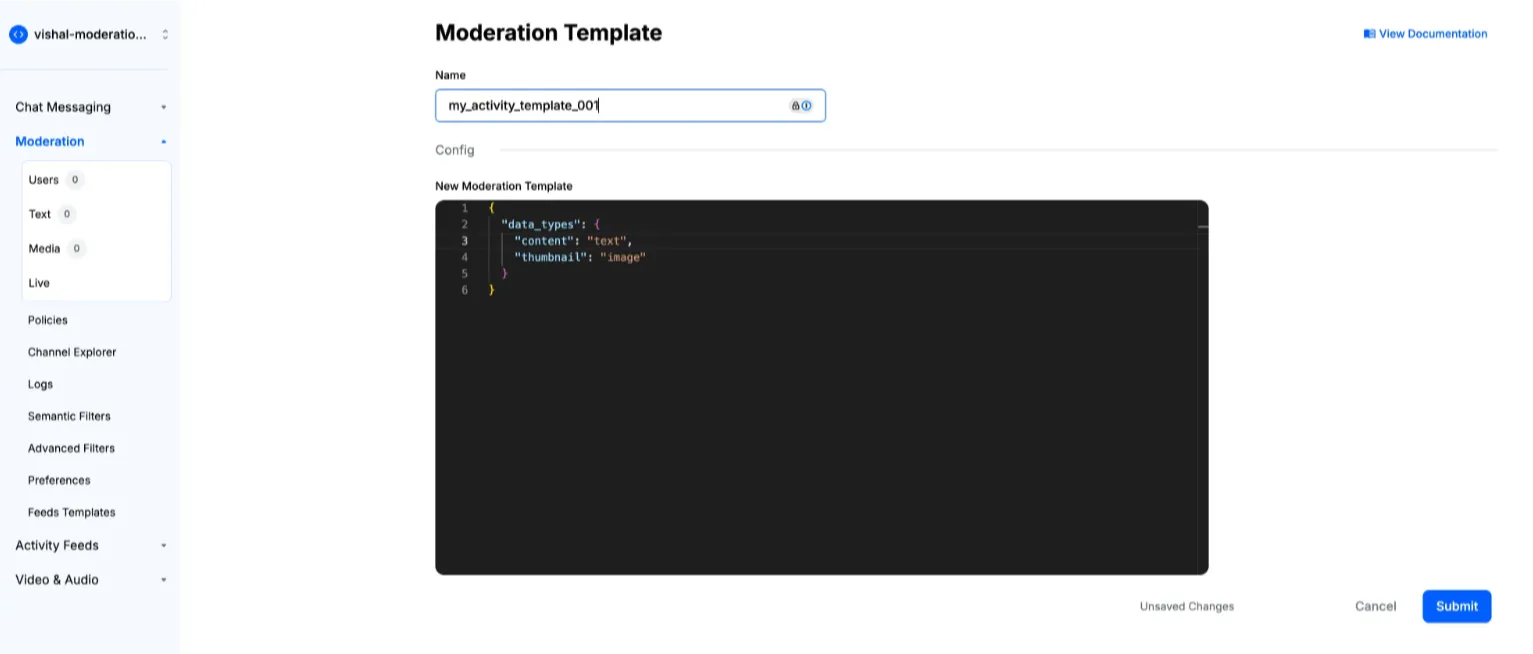Select the Media moderation queue

[45, 248]
